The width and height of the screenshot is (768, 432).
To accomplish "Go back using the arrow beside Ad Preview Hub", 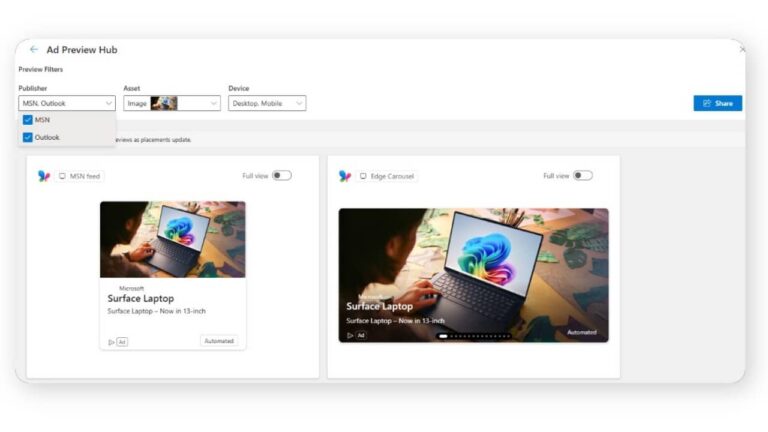I will click(34, 49).
